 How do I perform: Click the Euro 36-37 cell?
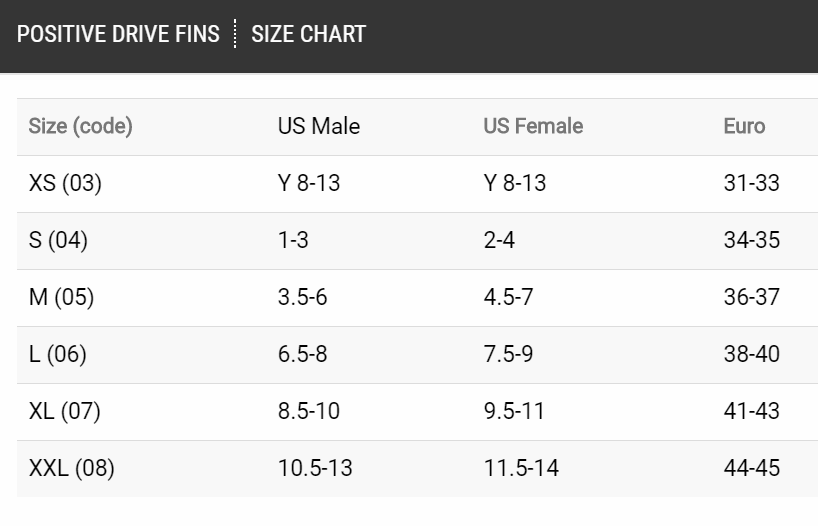[x=751, y=298]
